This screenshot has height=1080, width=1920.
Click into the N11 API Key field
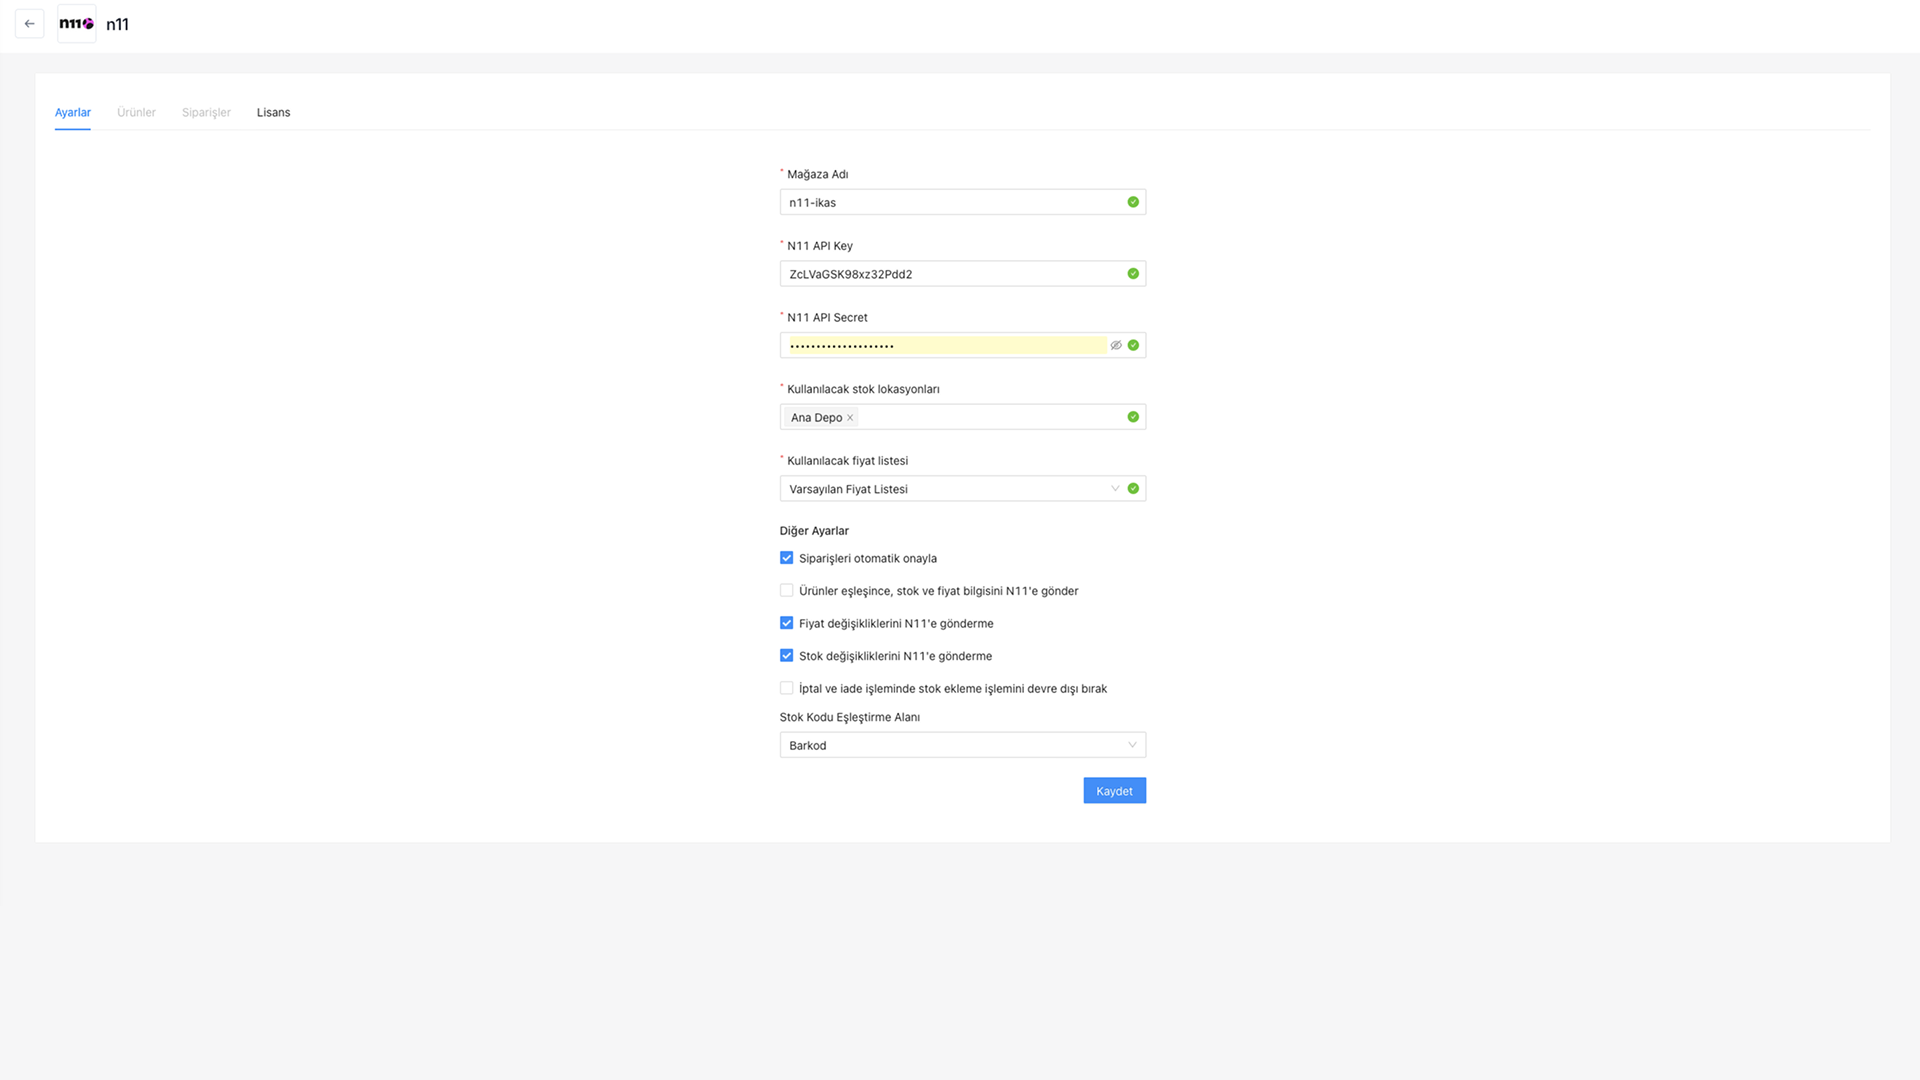pyautogui.click(x=963, y=274)
